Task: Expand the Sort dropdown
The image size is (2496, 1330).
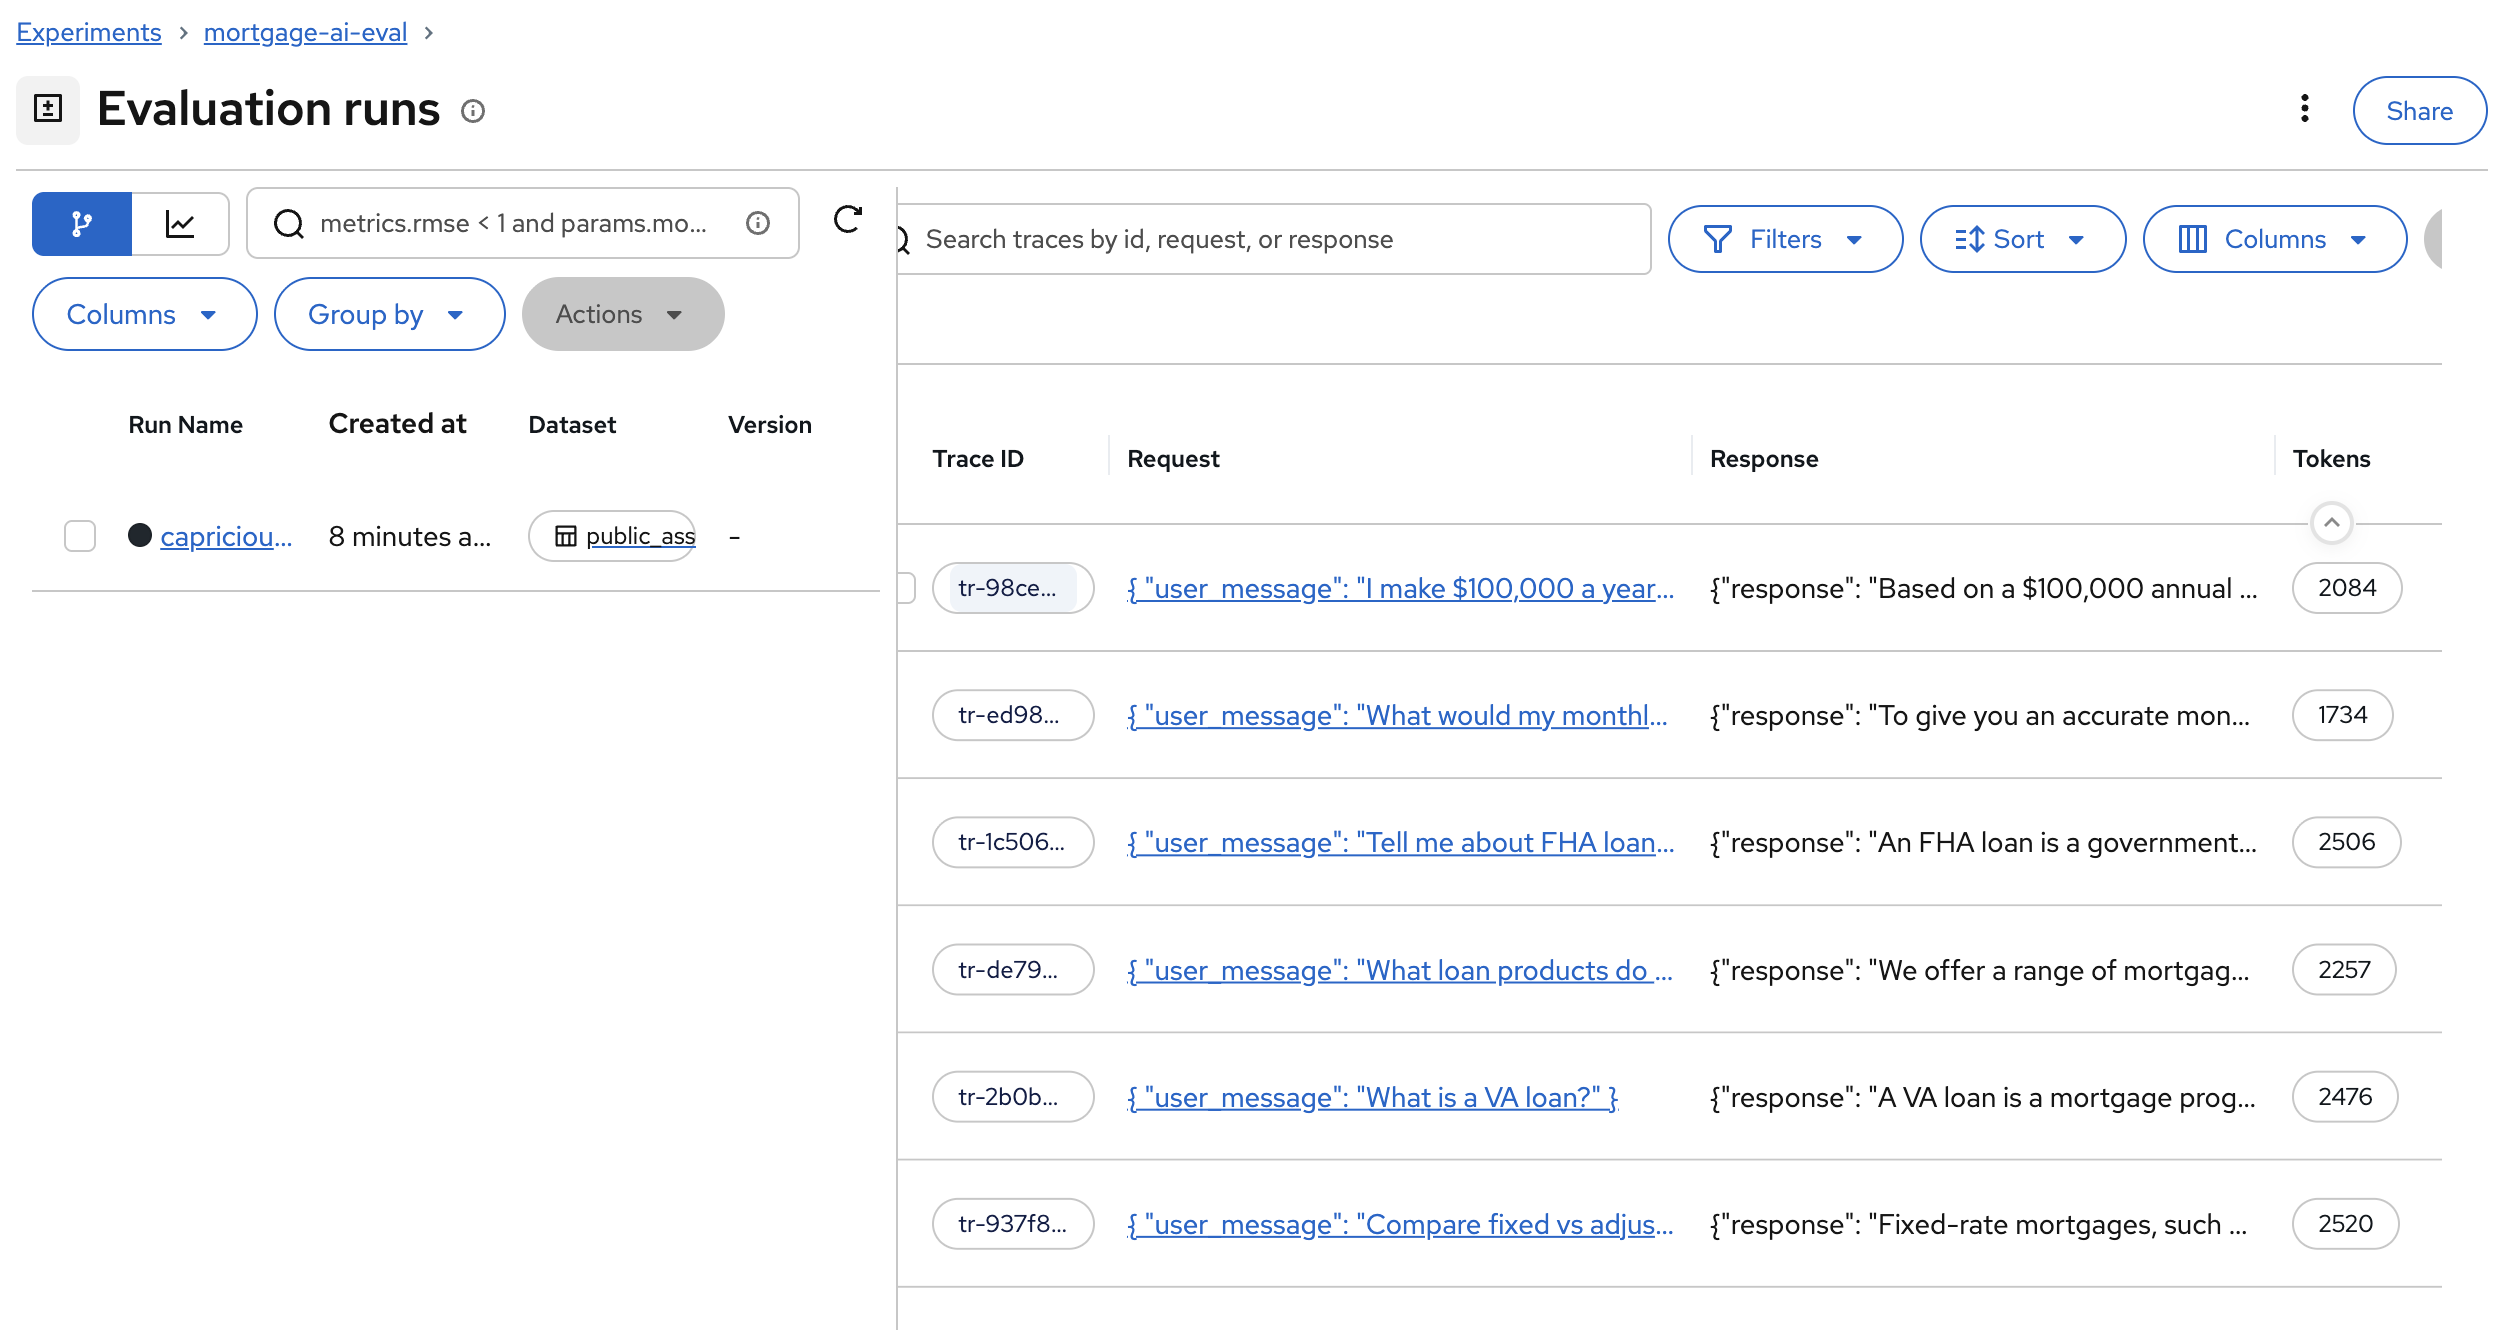Action: pos(2021,240)
